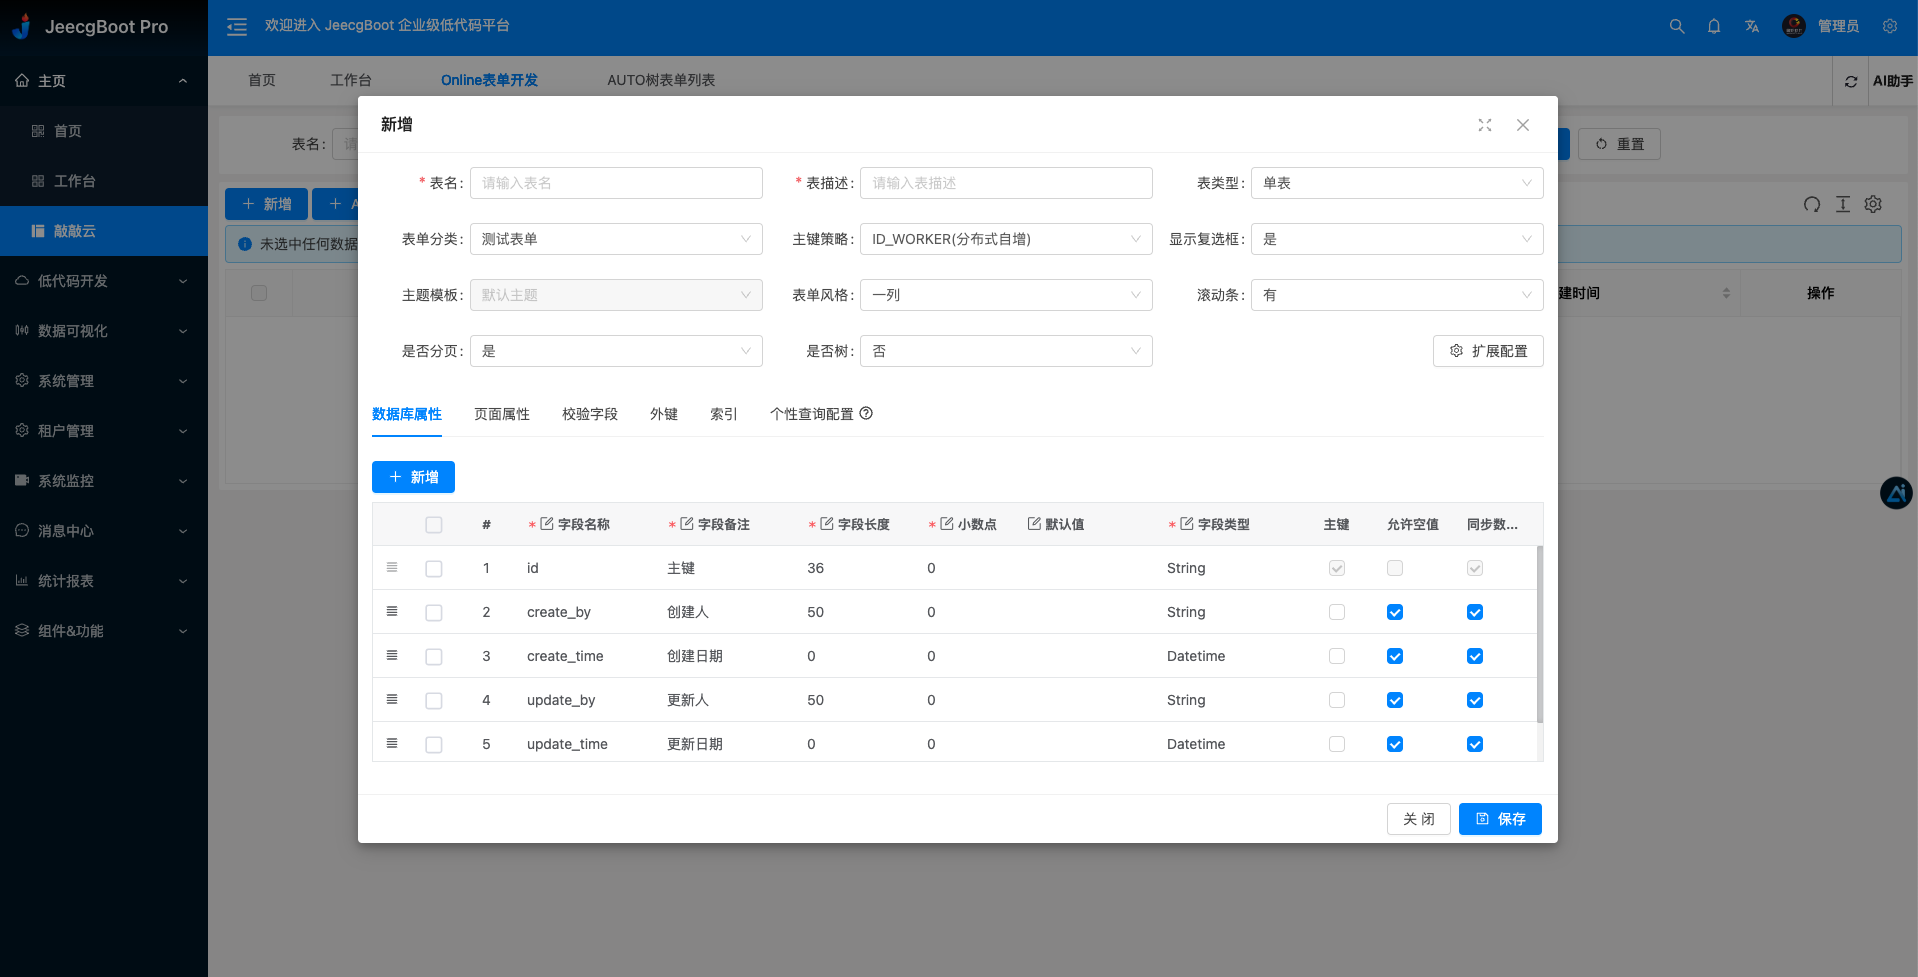Viewport: 1918px width, 977px height.
Task: Click the admin avatar picture
Action: pyautogui.click(x=1794, y=26)
